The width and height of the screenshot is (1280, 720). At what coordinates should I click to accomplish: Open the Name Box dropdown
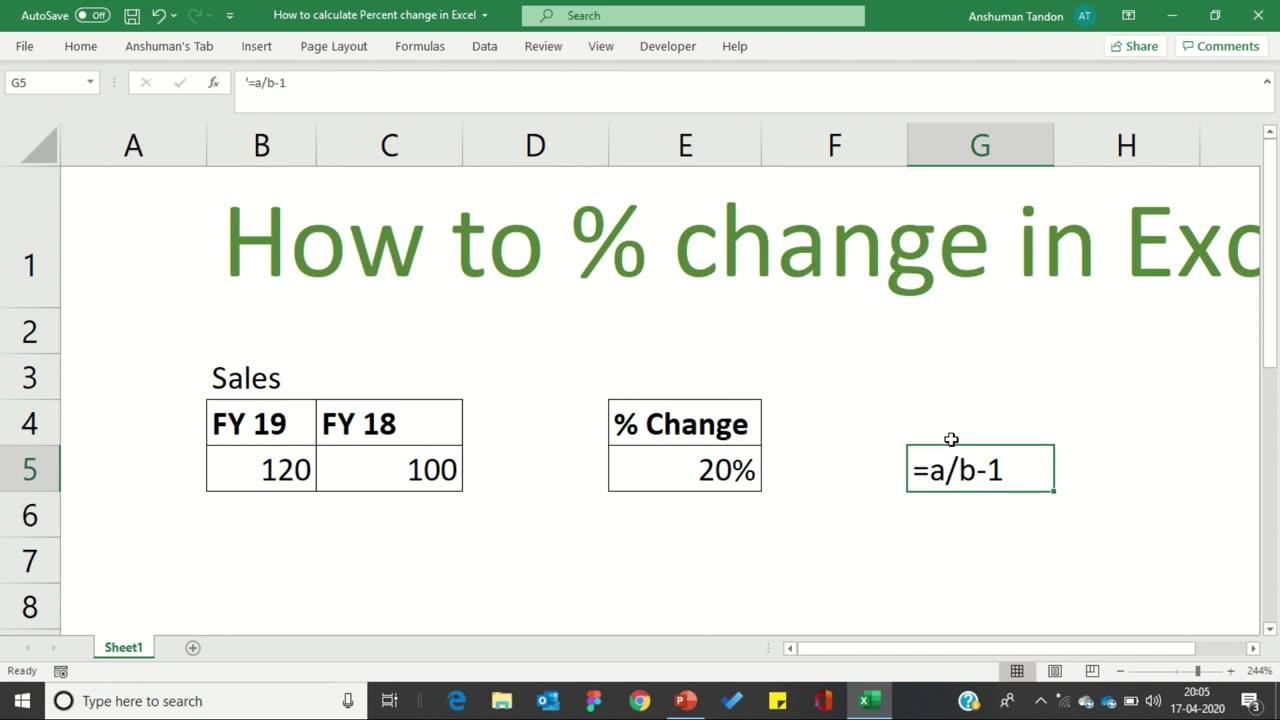click(x=89, y=82)
